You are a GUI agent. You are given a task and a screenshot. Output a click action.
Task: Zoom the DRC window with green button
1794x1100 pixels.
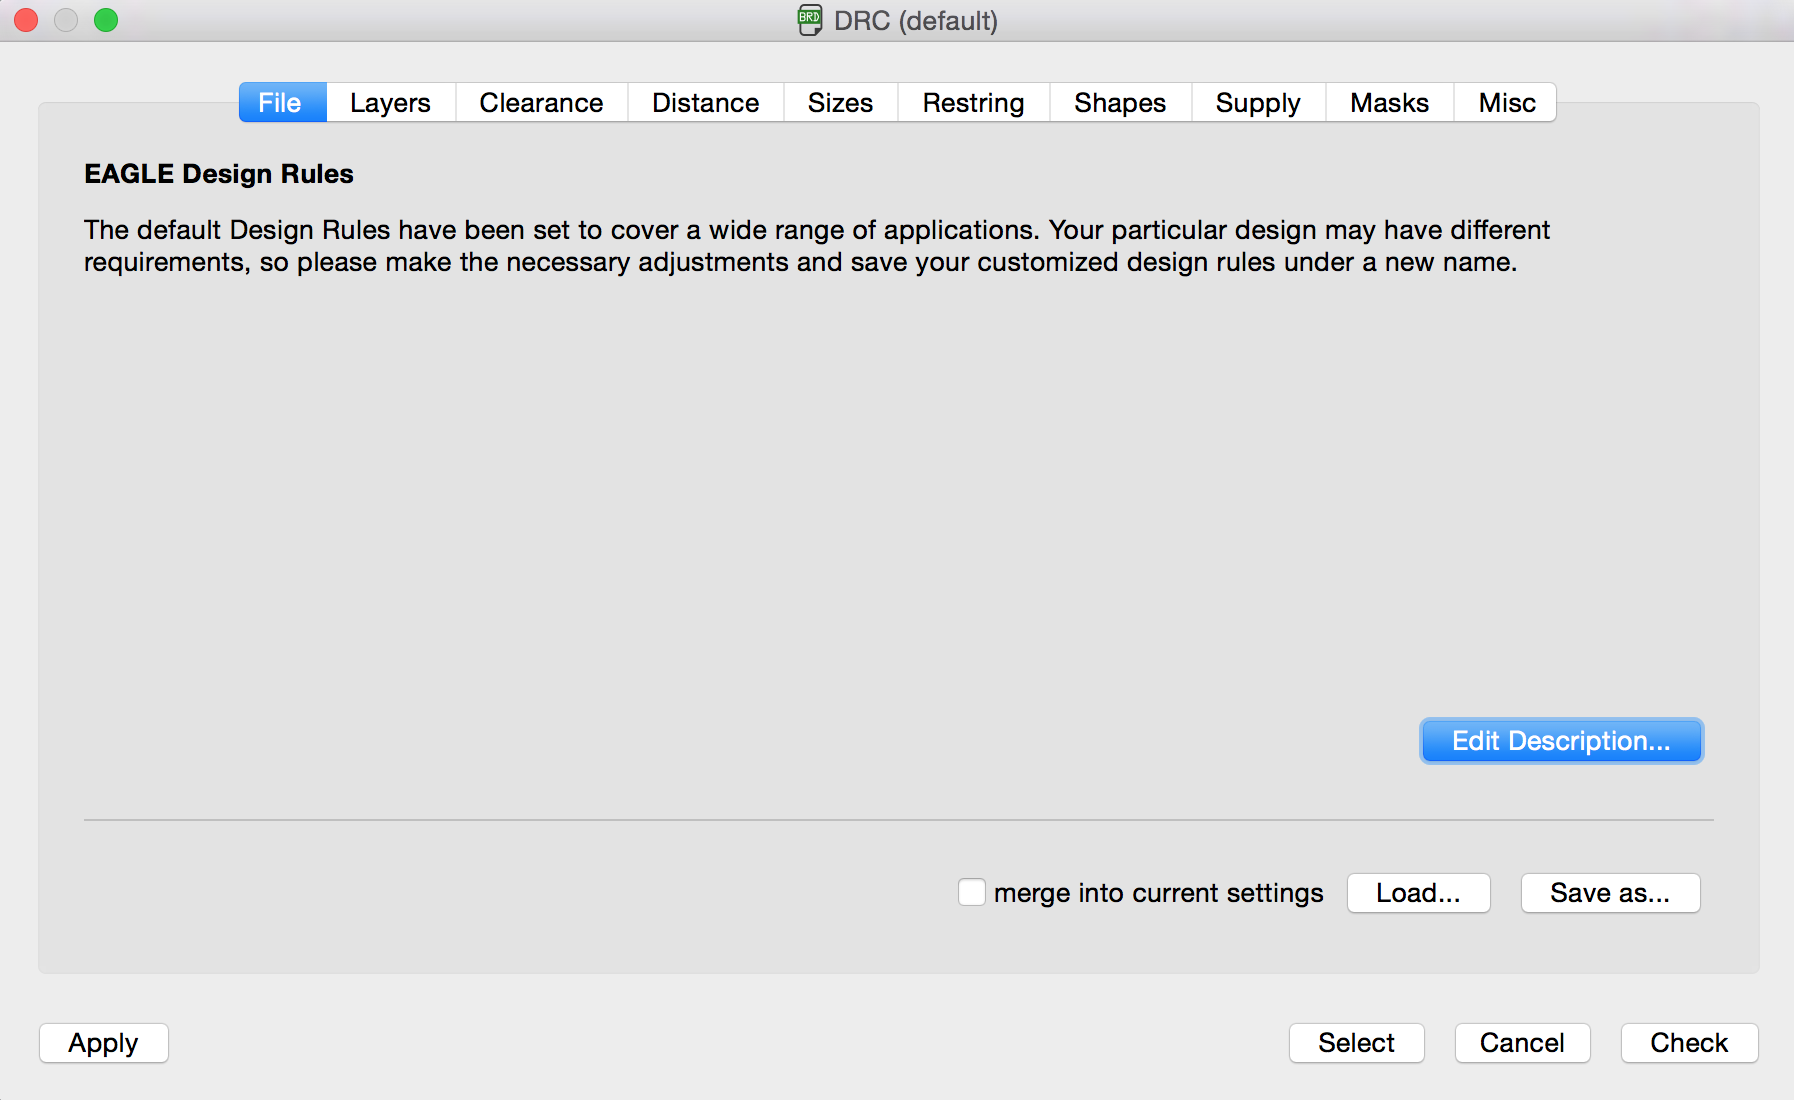[x=106, y=20]
